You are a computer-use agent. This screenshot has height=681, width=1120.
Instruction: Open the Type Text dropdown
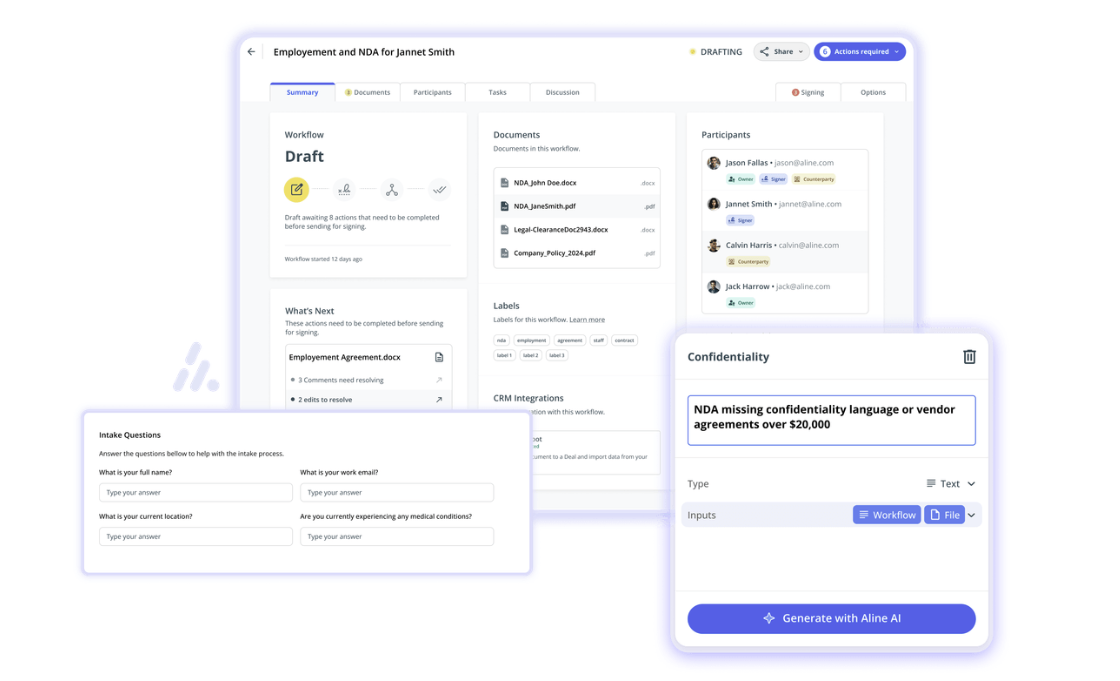coord(951,484)
